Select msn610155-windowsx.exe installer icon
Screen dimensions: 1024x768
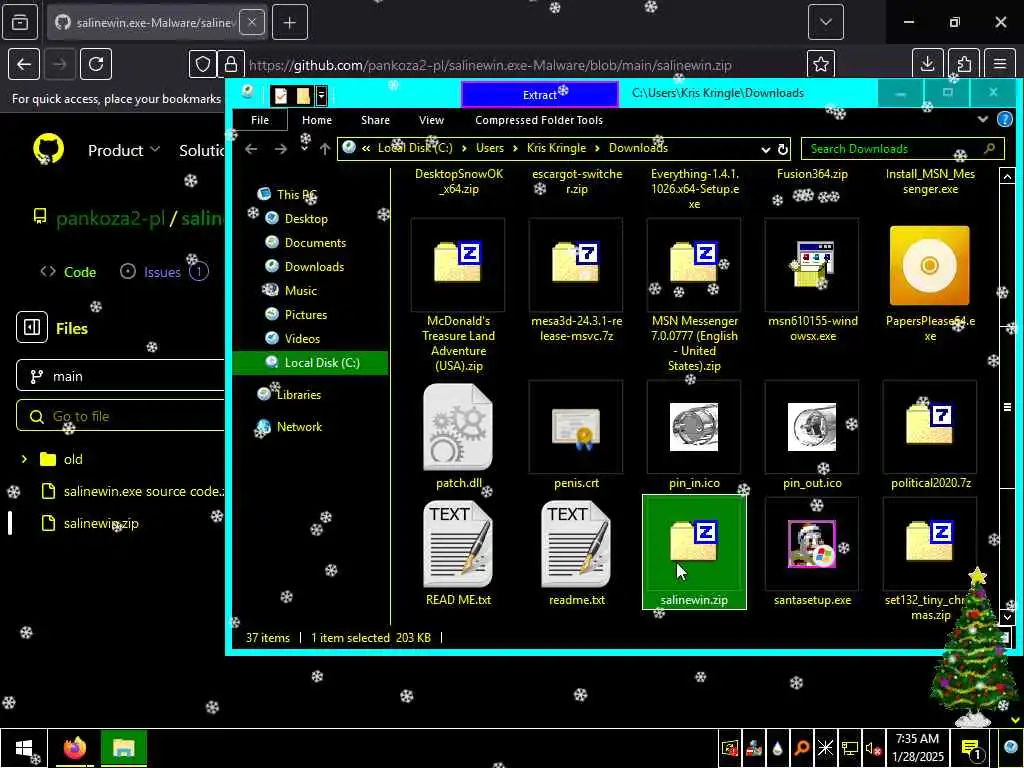812,264
